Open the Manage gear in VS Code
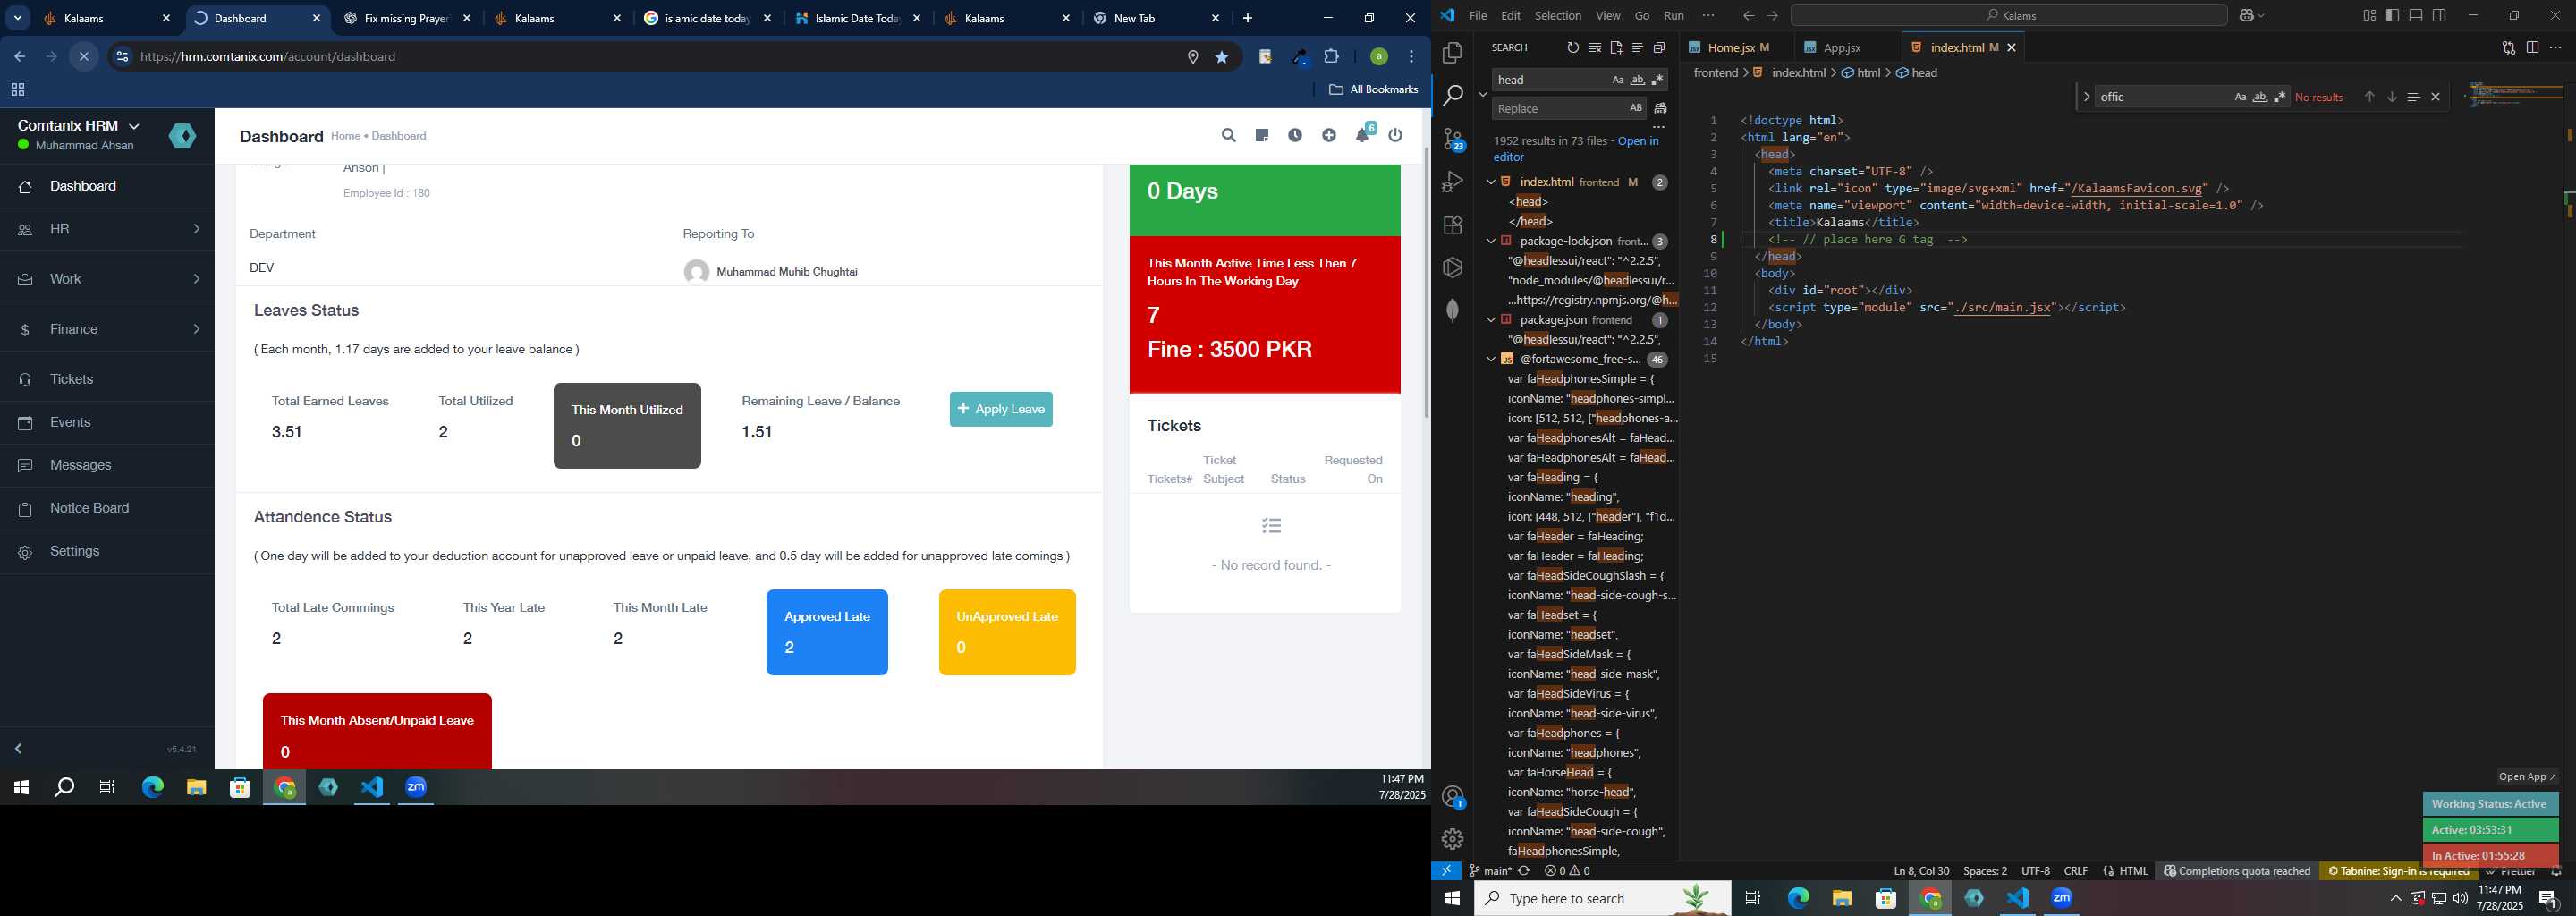 click(x=1452, y=839)
